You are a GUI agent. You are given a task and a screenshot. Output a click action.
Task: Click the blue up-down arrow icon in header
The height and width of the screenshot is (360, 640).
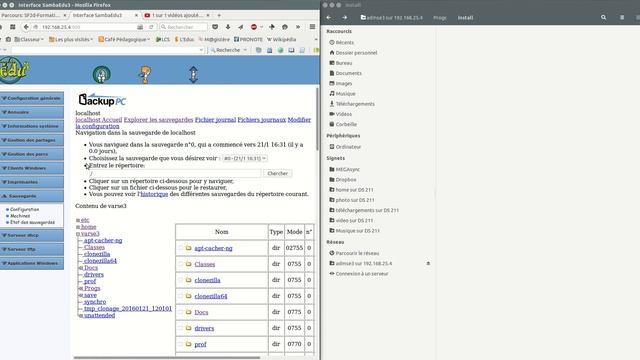coord(193,75)
